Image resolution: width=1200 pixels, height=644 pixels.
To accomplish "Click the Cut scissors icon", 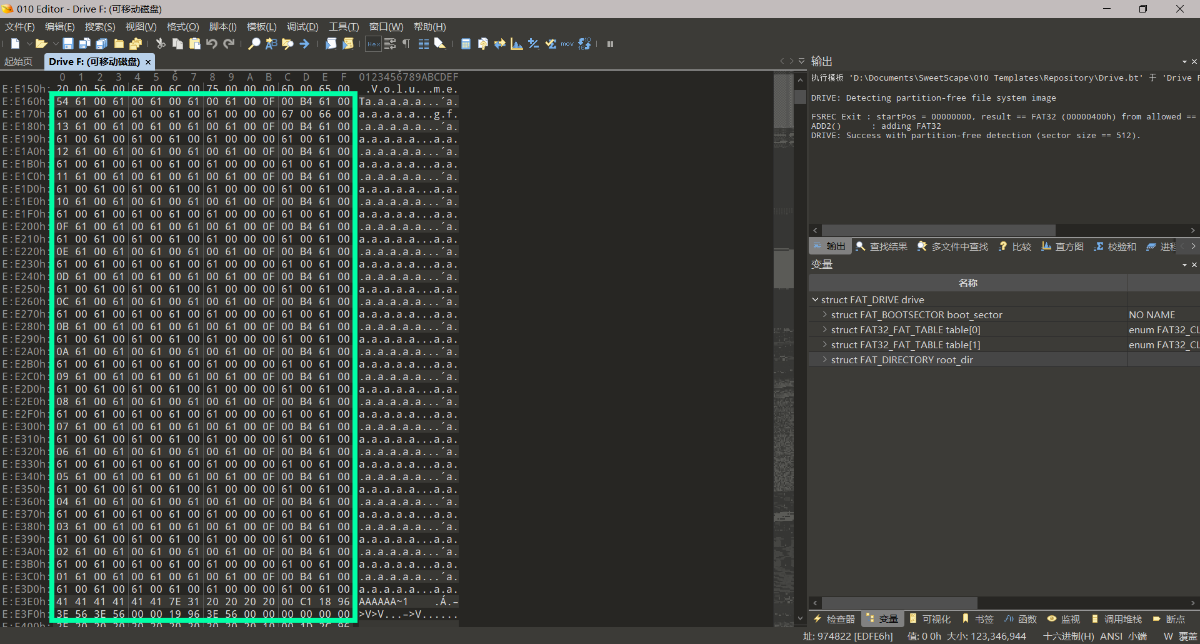I will coord(161,44).
